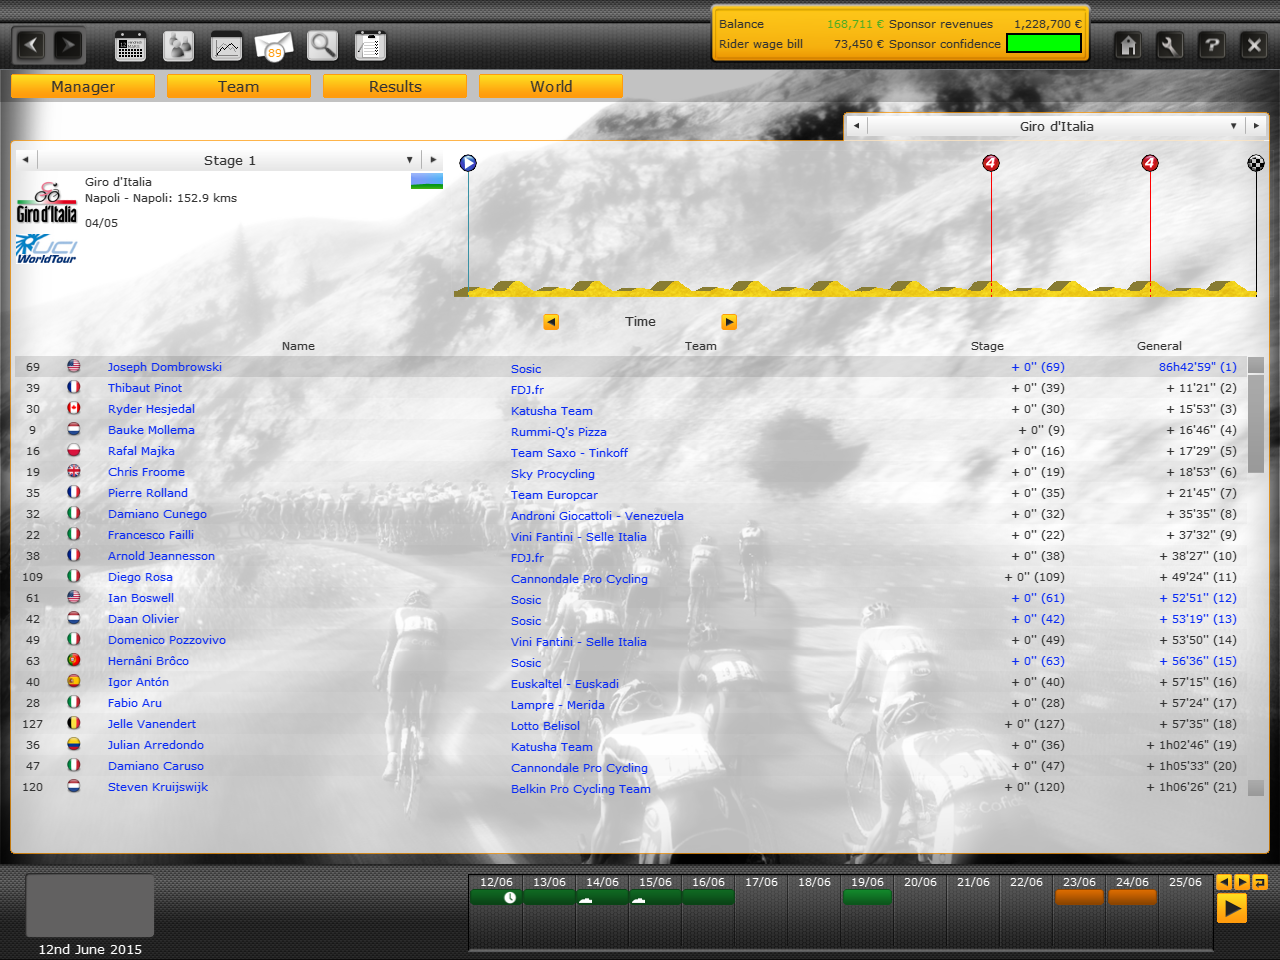This screenshot has width=1280, height=960.
Task: Switch to next classification after Time
Action: coord(729,322)
